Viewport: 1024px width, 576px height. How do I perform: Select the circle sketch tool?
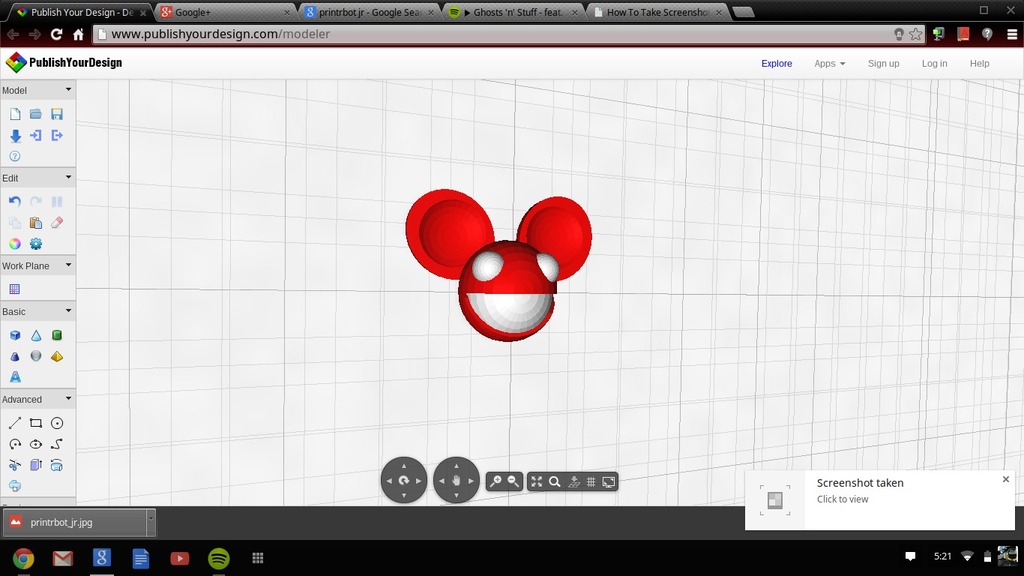(57, 423)
